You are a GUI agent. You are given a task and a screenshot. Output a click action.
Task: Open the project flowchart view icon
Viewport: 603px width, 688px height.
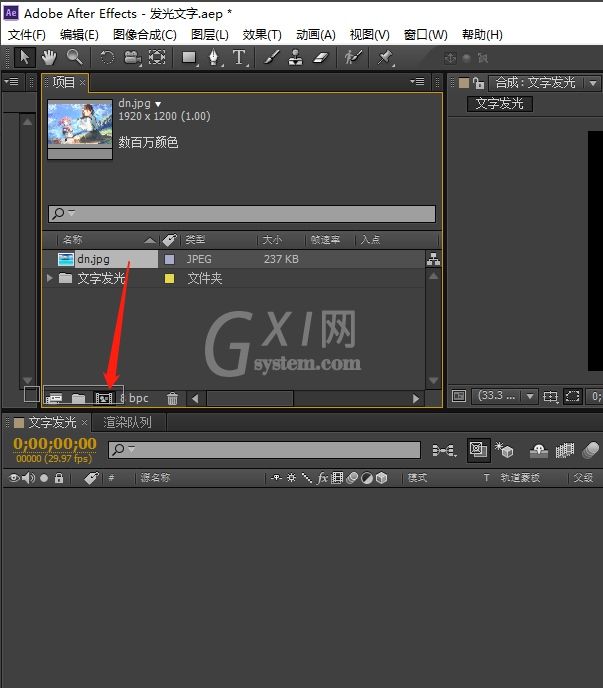[x=434, y=259]
